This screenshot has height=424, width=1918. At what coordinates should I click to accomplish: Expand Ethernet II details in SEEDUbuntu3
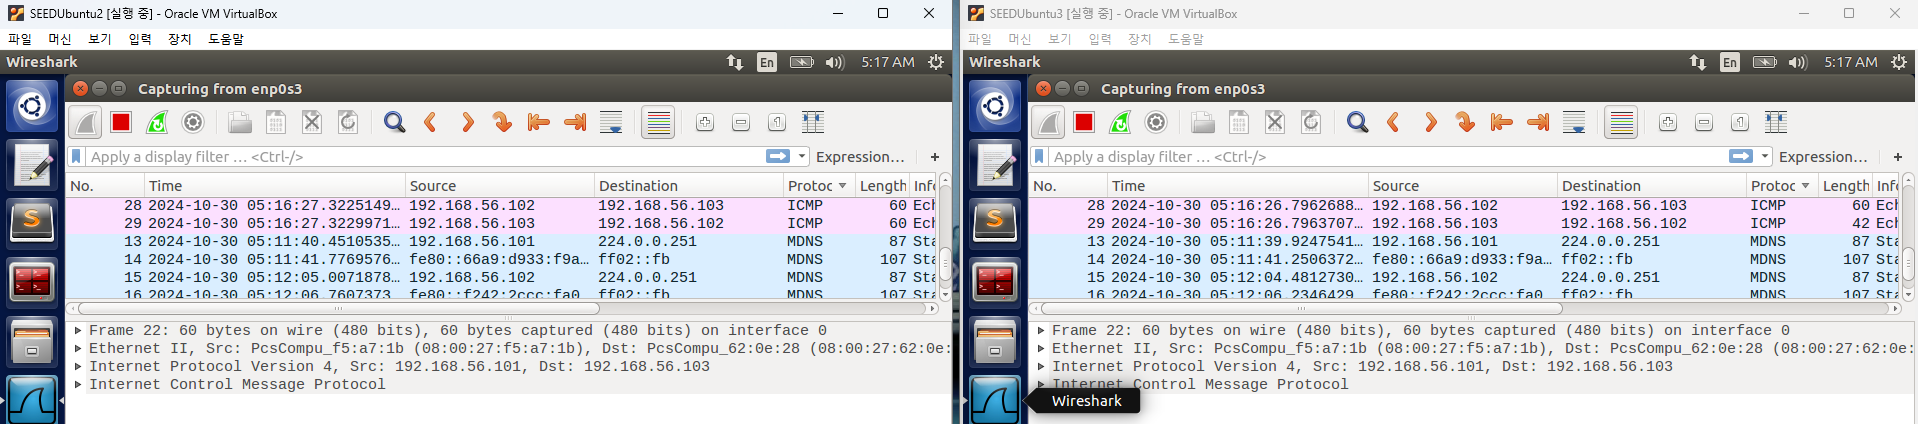tap(1041, 348)
